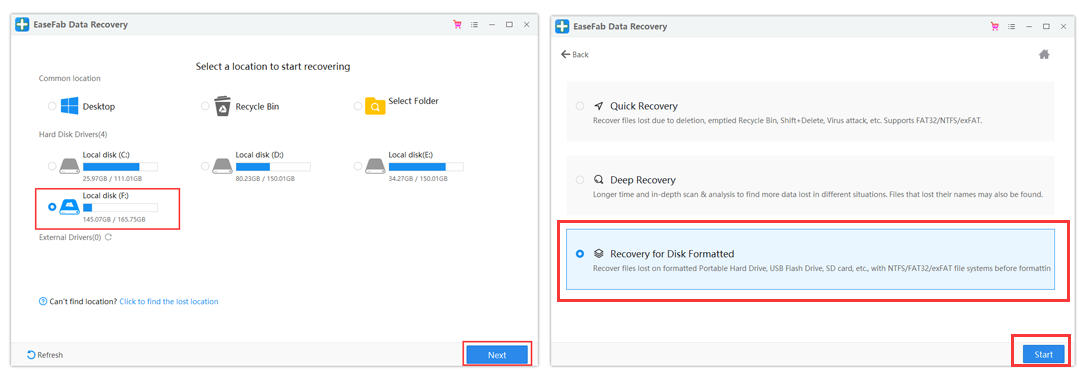This screenshot has height=378, width=1079.
Task: Click 'External Drivers(0)' label
Action: tap(70, 237)
